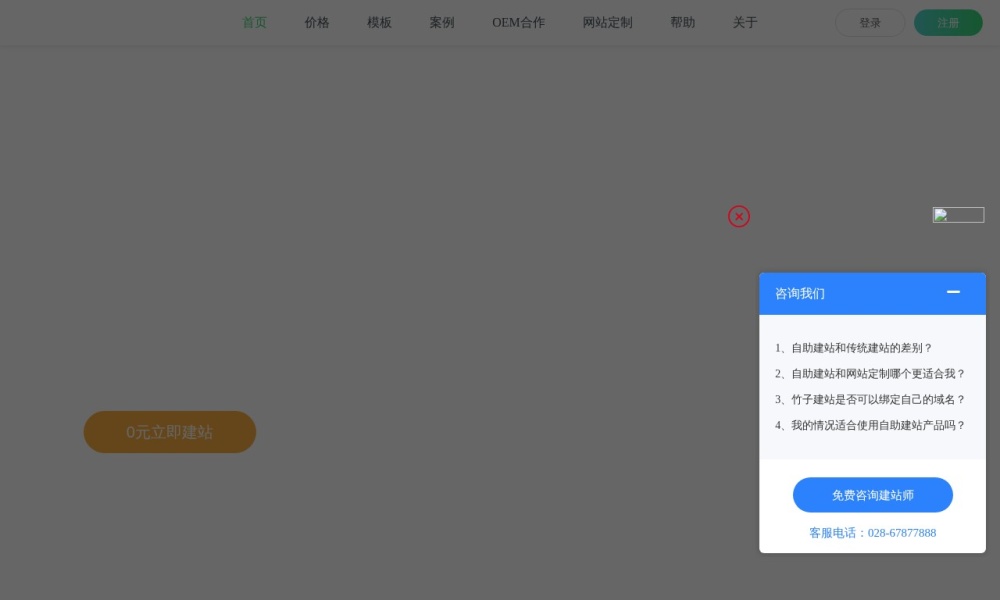Close the popup via the red X icon
This screenshot has width=1000, height=600.
point(739,216)
